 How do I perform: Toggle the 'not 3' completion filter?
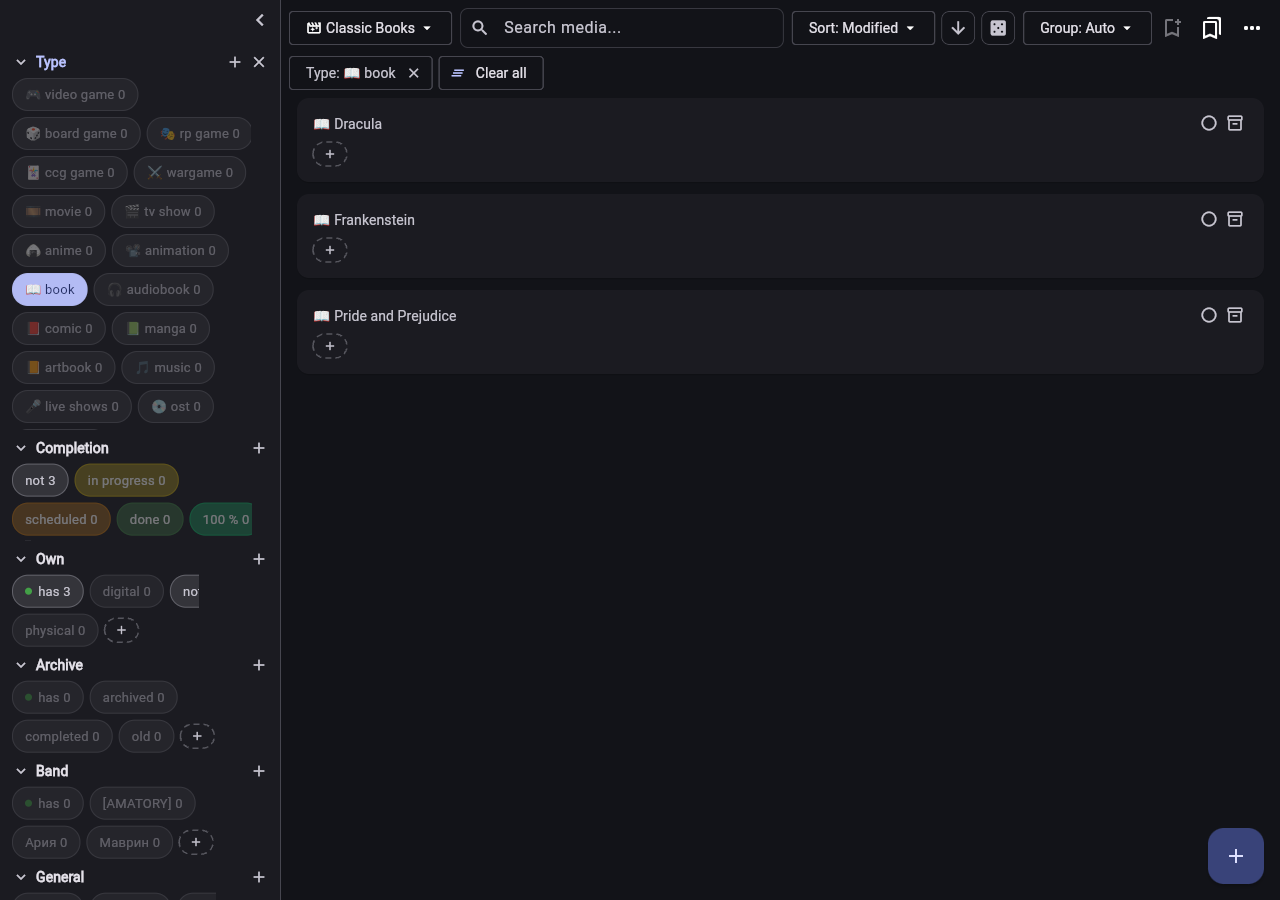click(x=40, y=480)
